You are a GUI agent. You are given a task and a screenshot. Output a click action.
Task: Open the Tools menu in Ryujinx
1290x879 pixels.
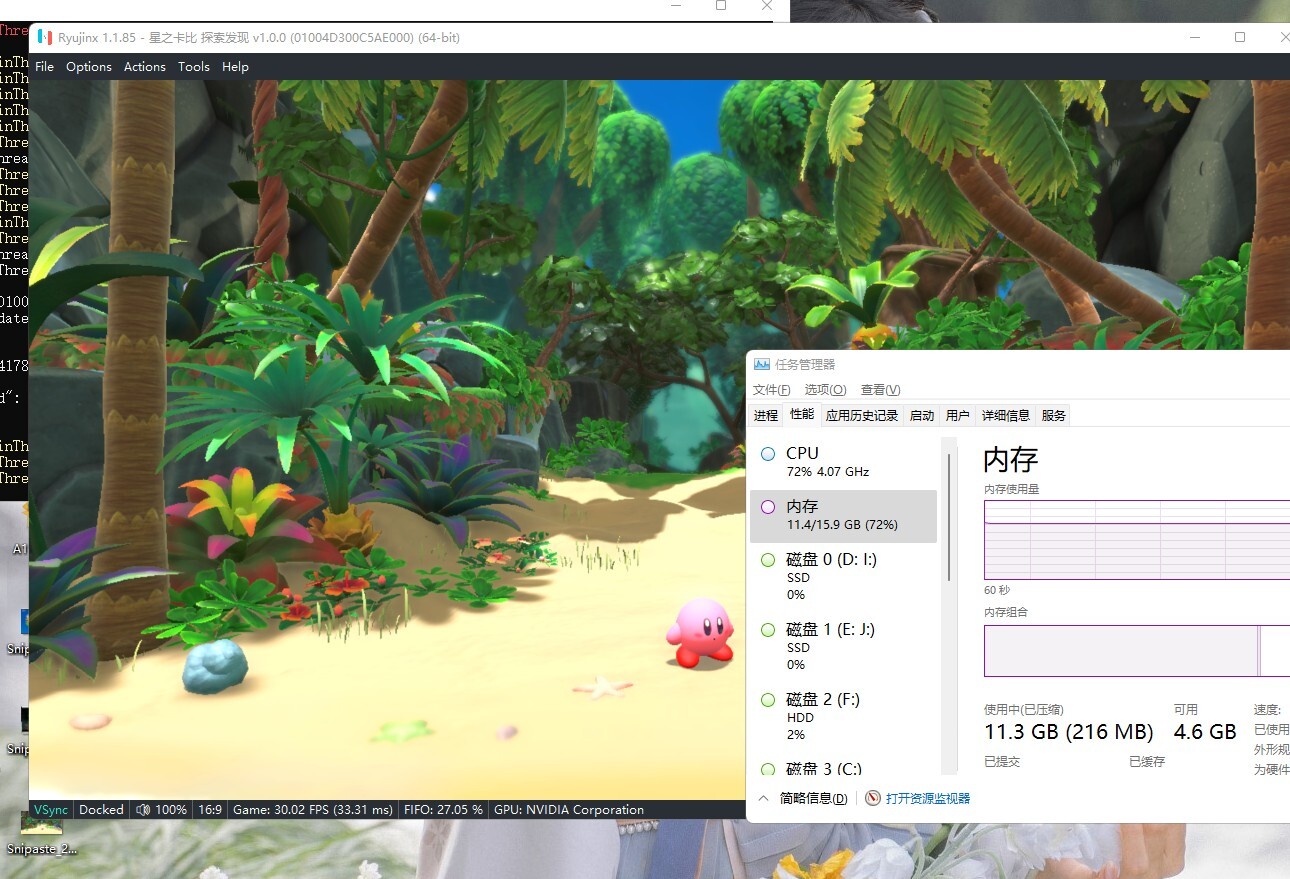[x=194, y=67]
